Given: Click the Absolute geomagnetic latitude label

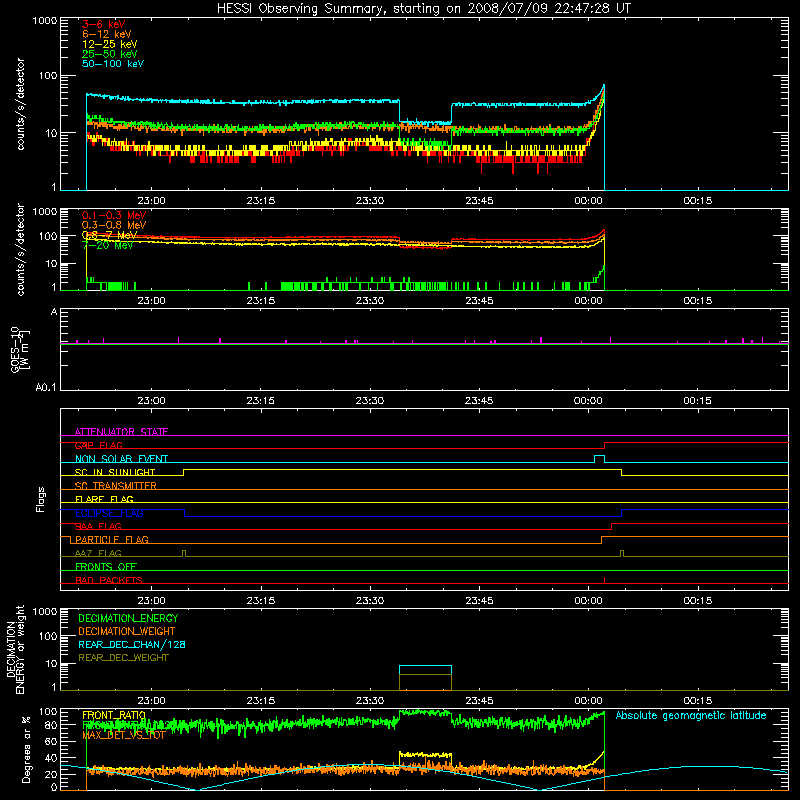Looking at the screenshot, I should click(691, 716).
